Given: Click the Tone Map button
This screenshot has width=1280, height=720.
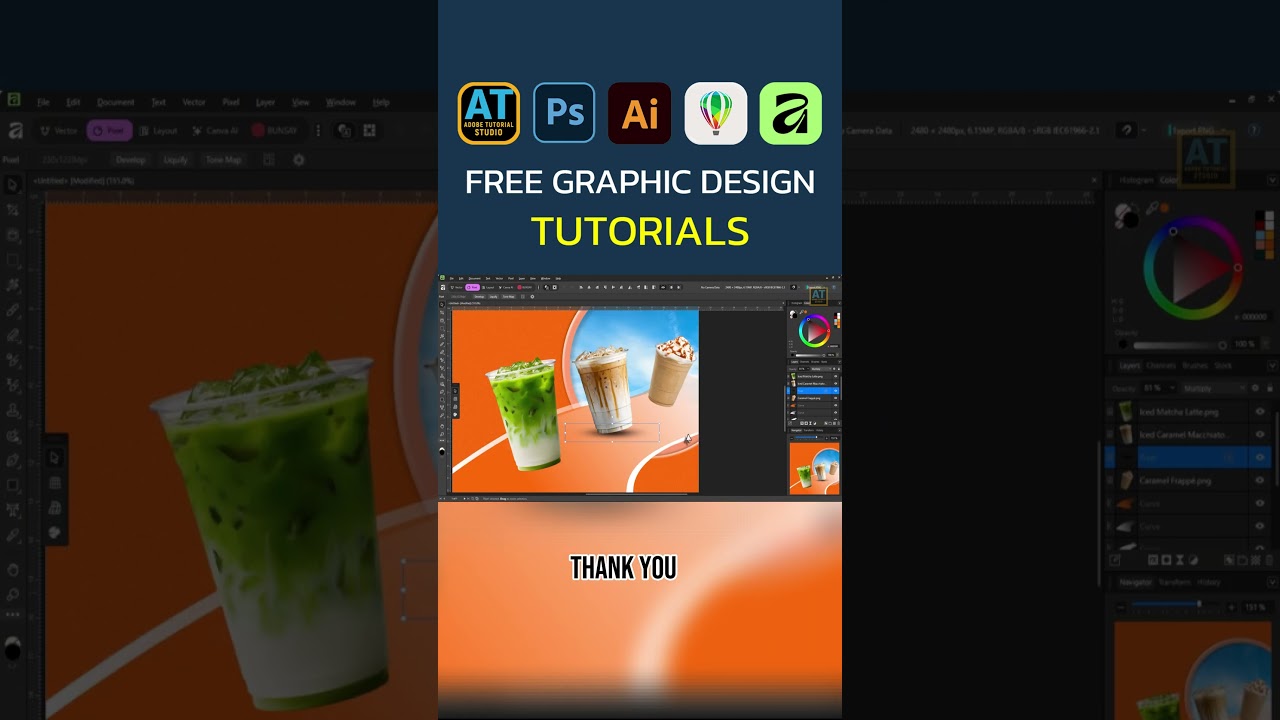Looking at the screenshot, I should pyautogui.click(x=223, y=160).
